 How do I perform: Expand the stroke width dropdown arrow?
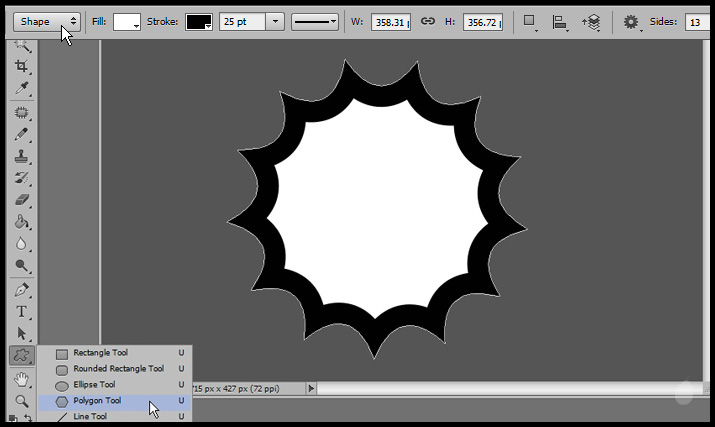[x=275, y=21]
